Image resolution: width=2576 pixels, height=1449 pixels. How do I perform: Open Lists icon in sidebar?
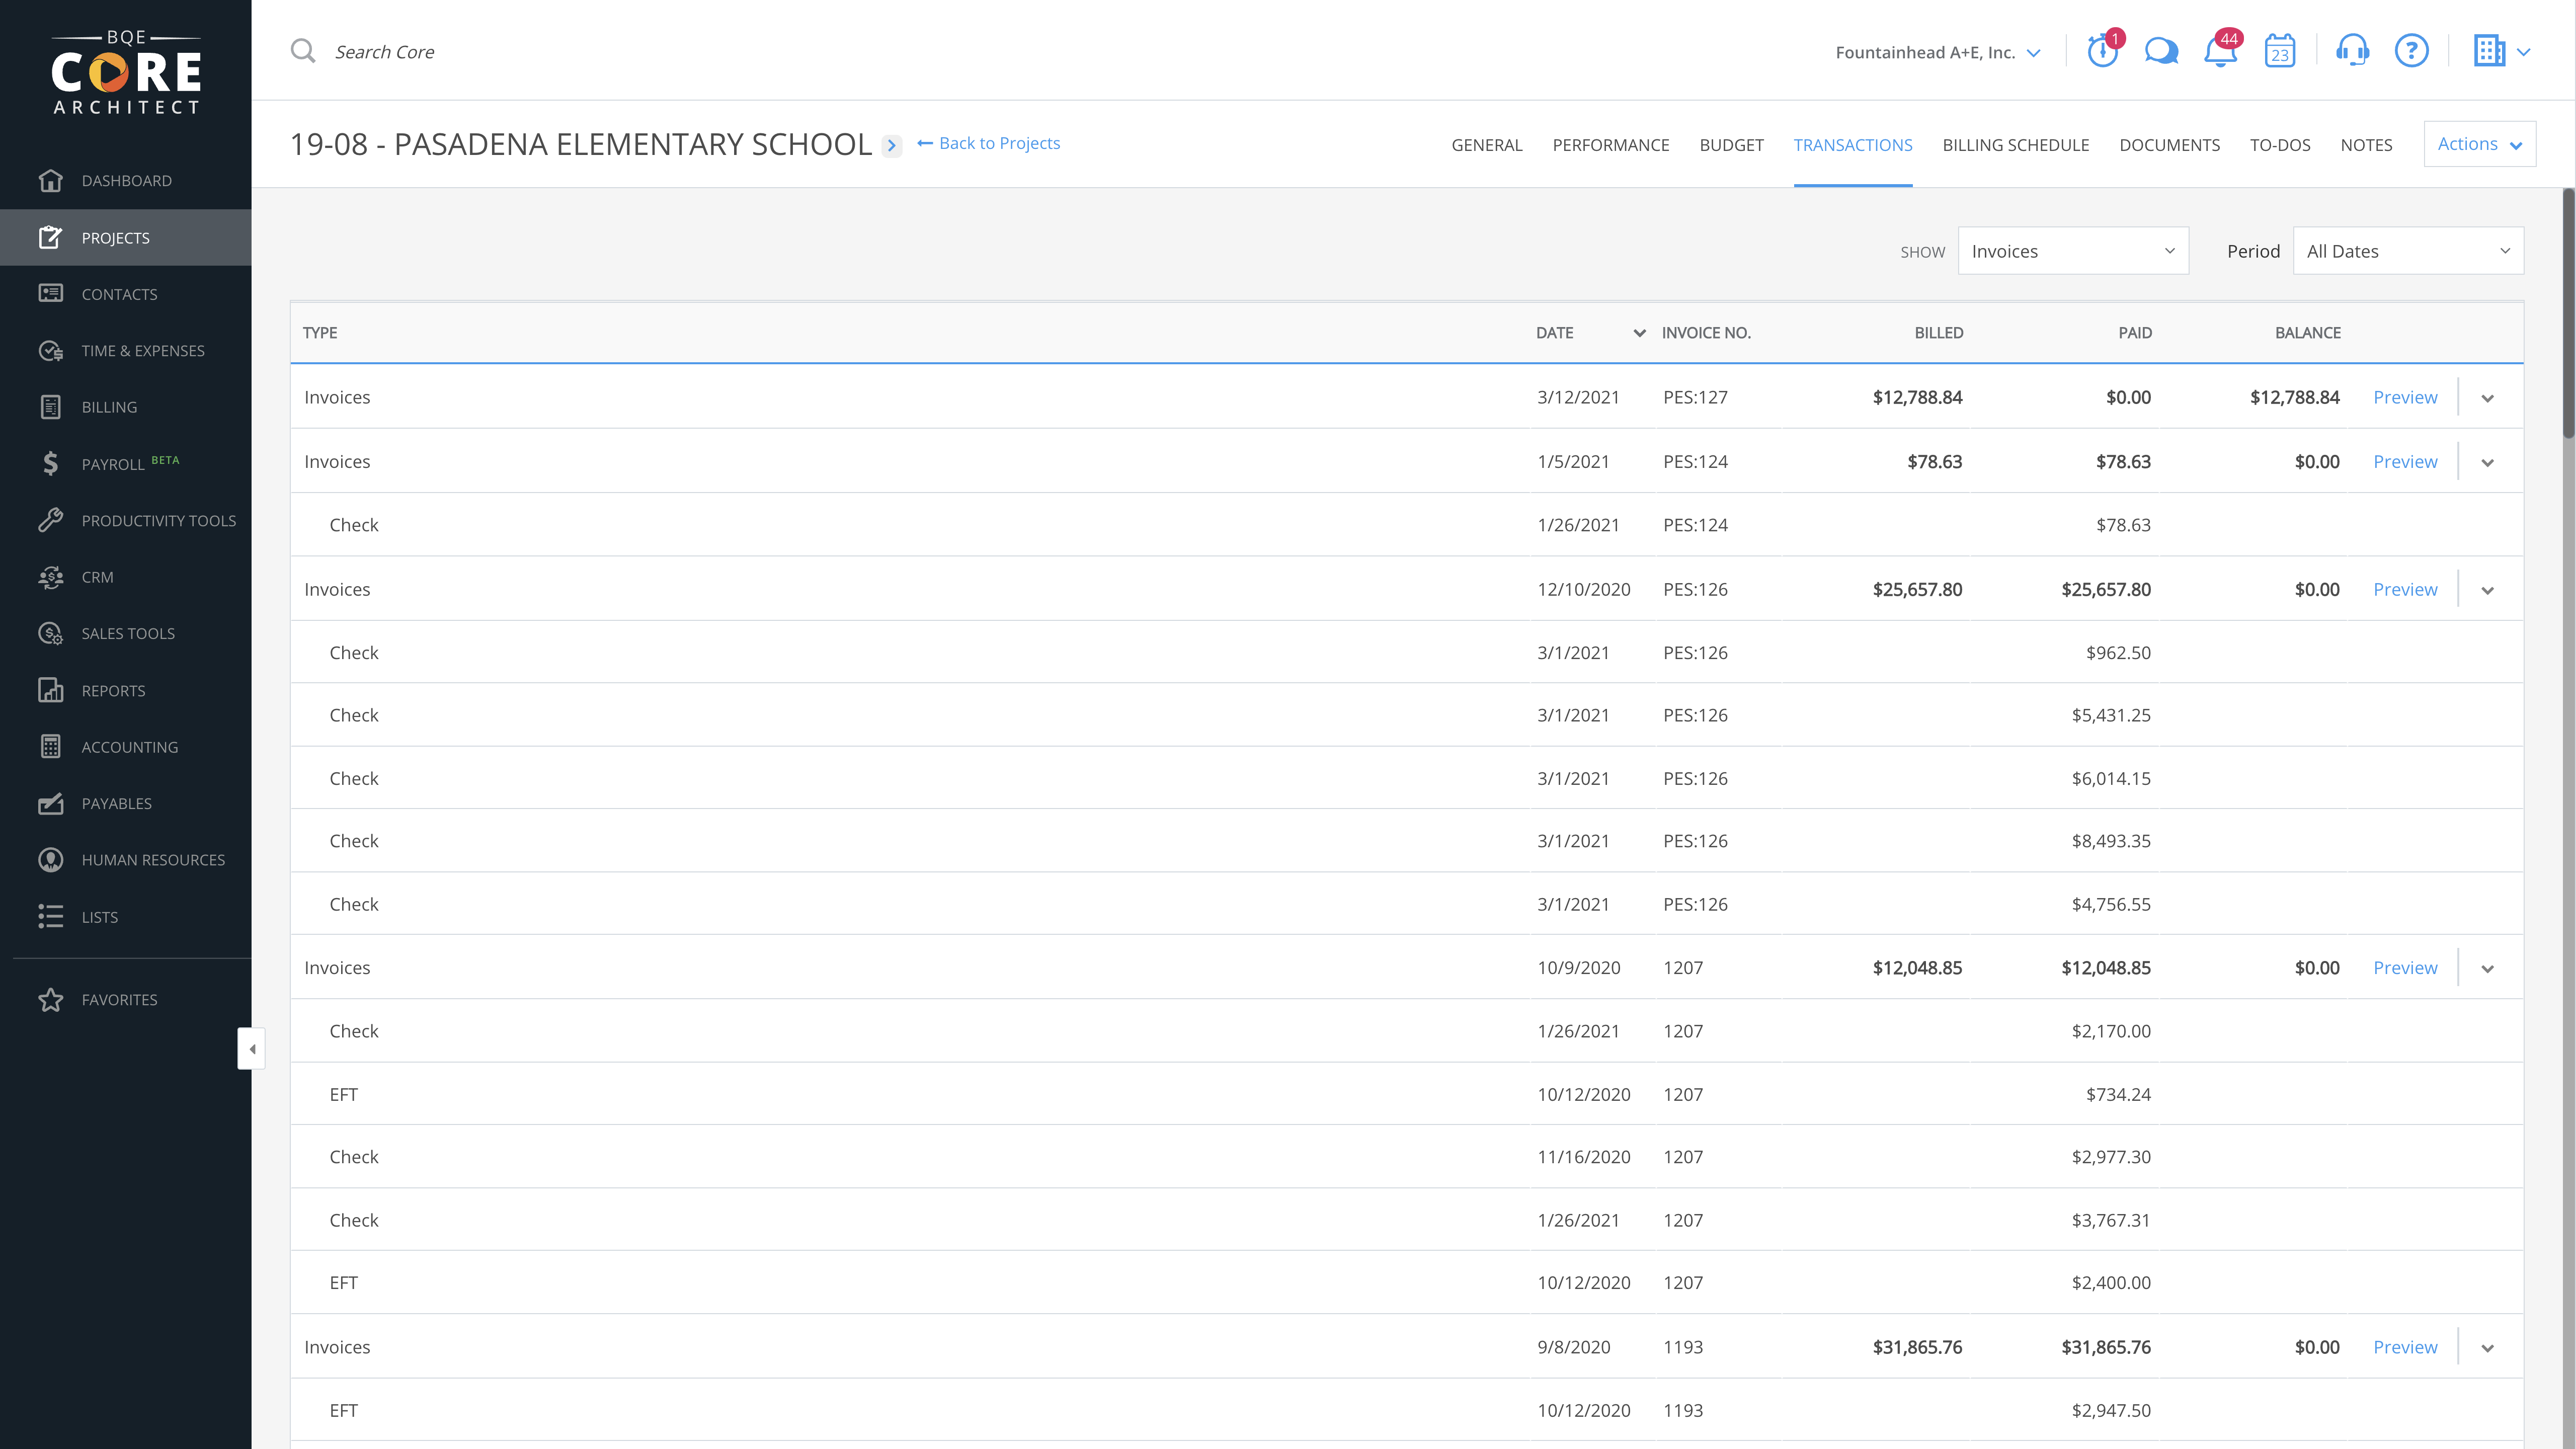51,916
